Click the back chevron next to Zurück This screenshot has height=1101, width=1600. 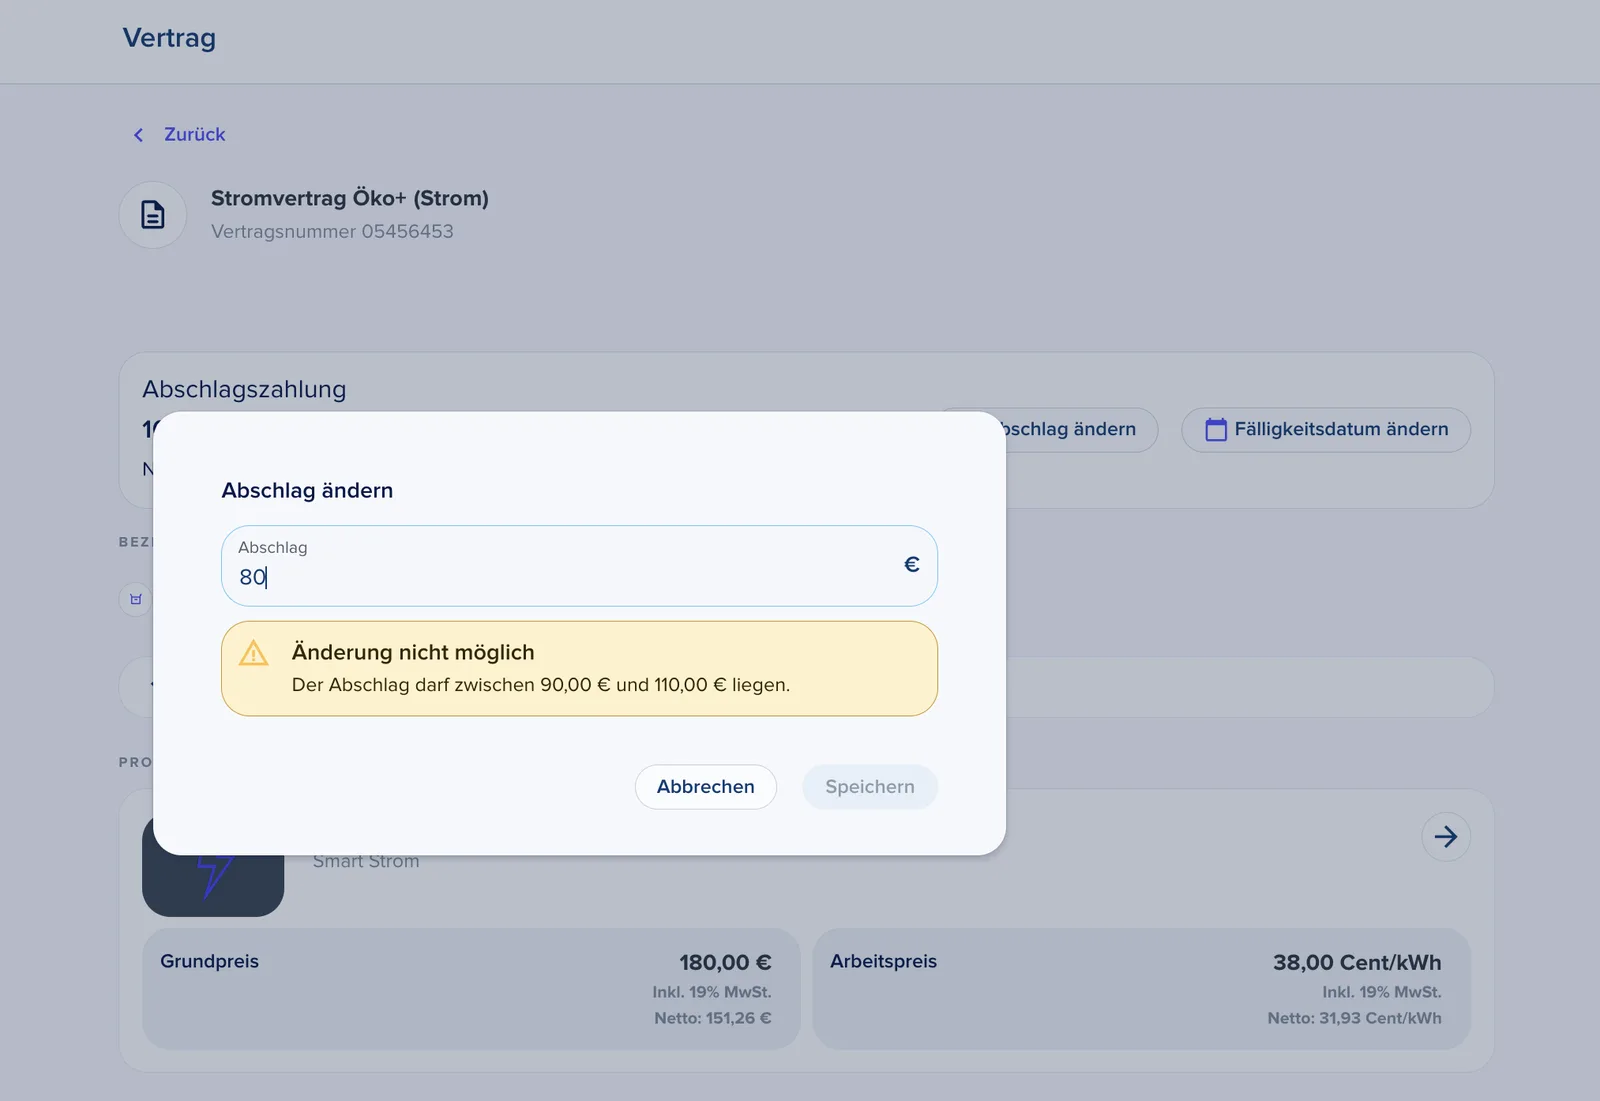pos(139,135)
